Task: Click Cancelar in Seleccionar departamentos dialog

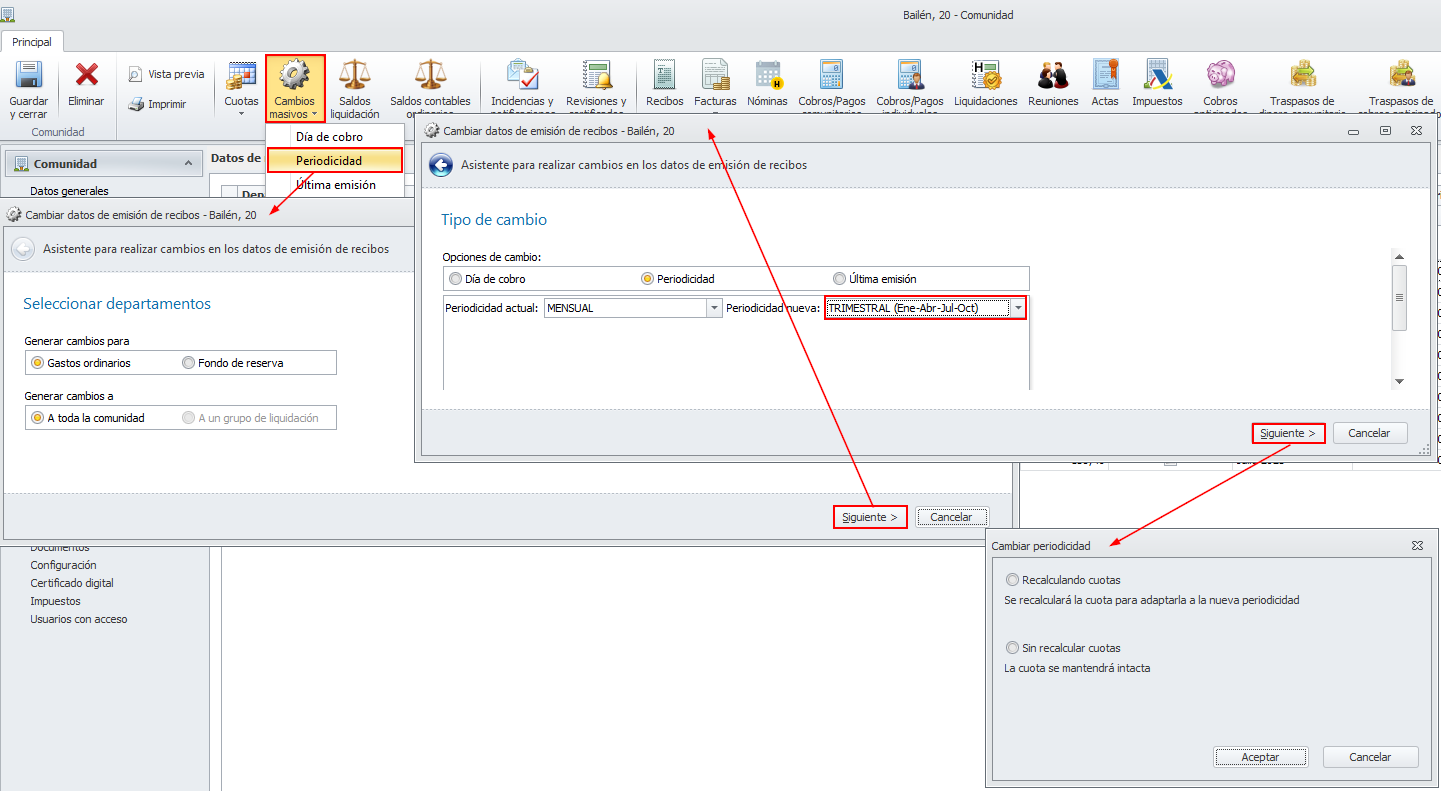Action: pyautogui.click(x=951, y=517)
